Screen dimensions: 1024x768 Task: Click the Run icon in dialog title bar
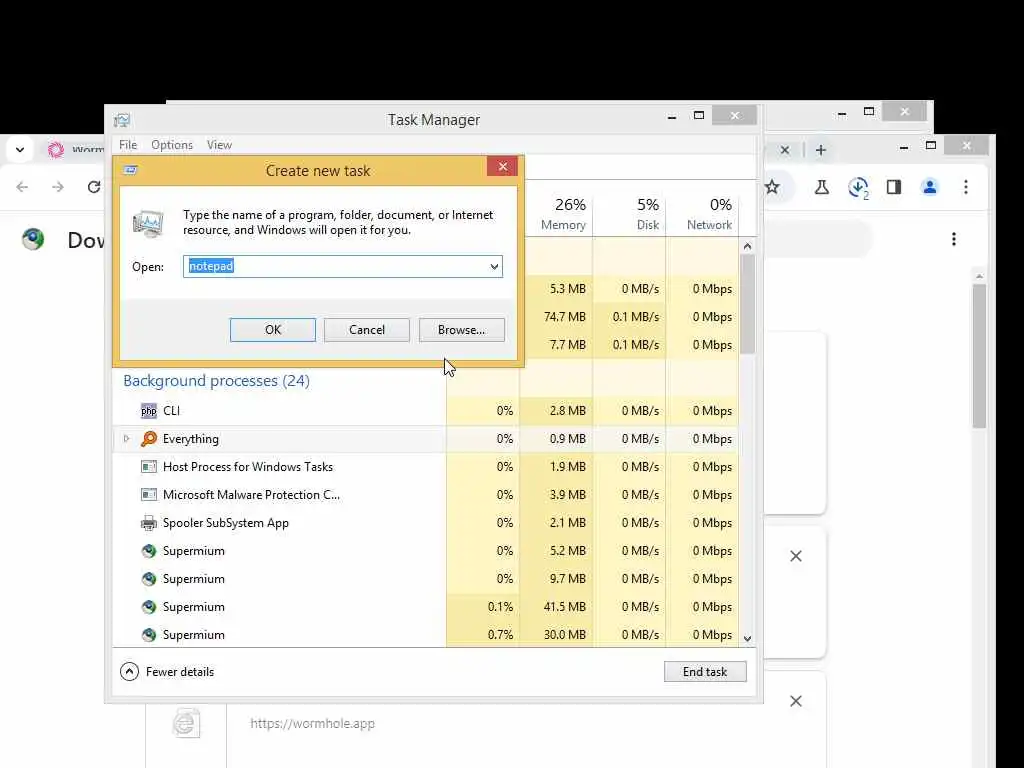pos(130,170)
